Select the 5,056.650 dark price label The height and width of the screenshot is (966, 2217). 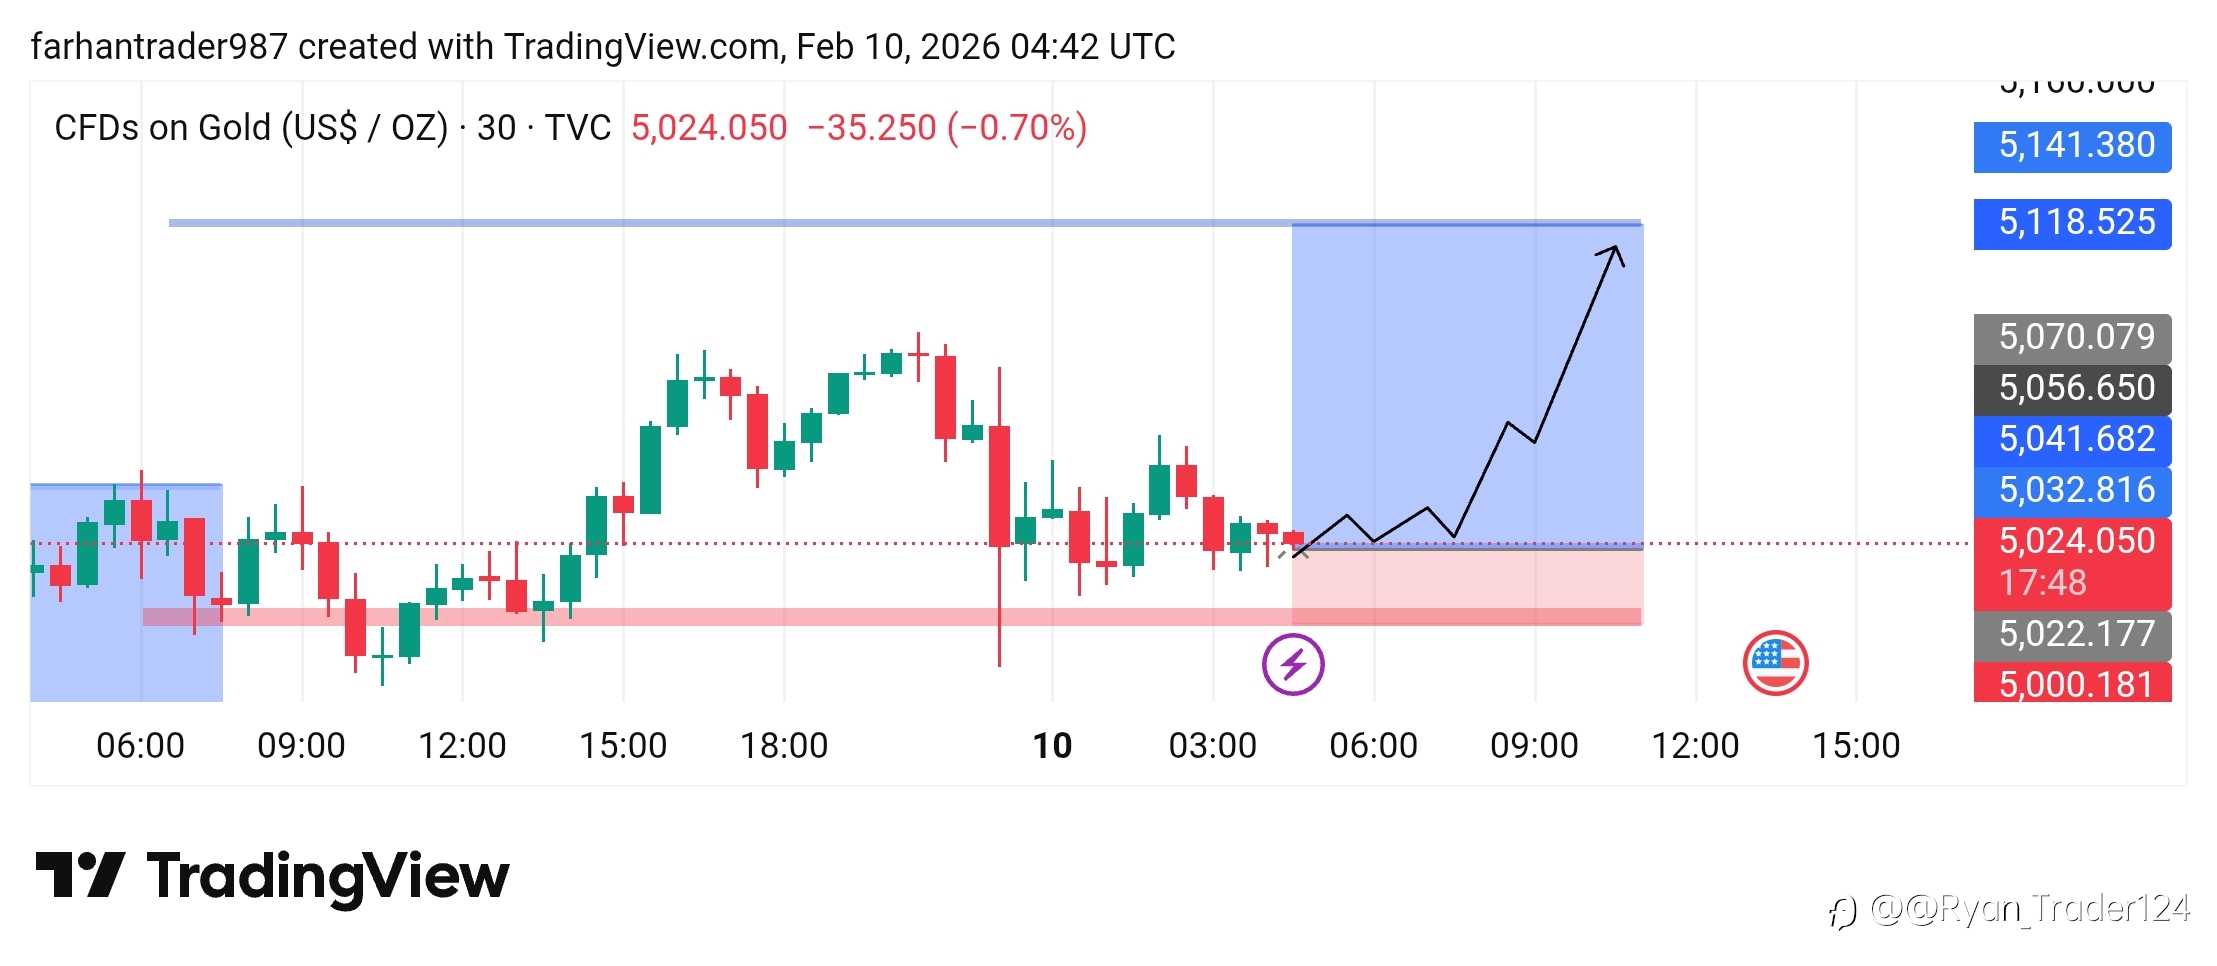(x=2072, y=388)
